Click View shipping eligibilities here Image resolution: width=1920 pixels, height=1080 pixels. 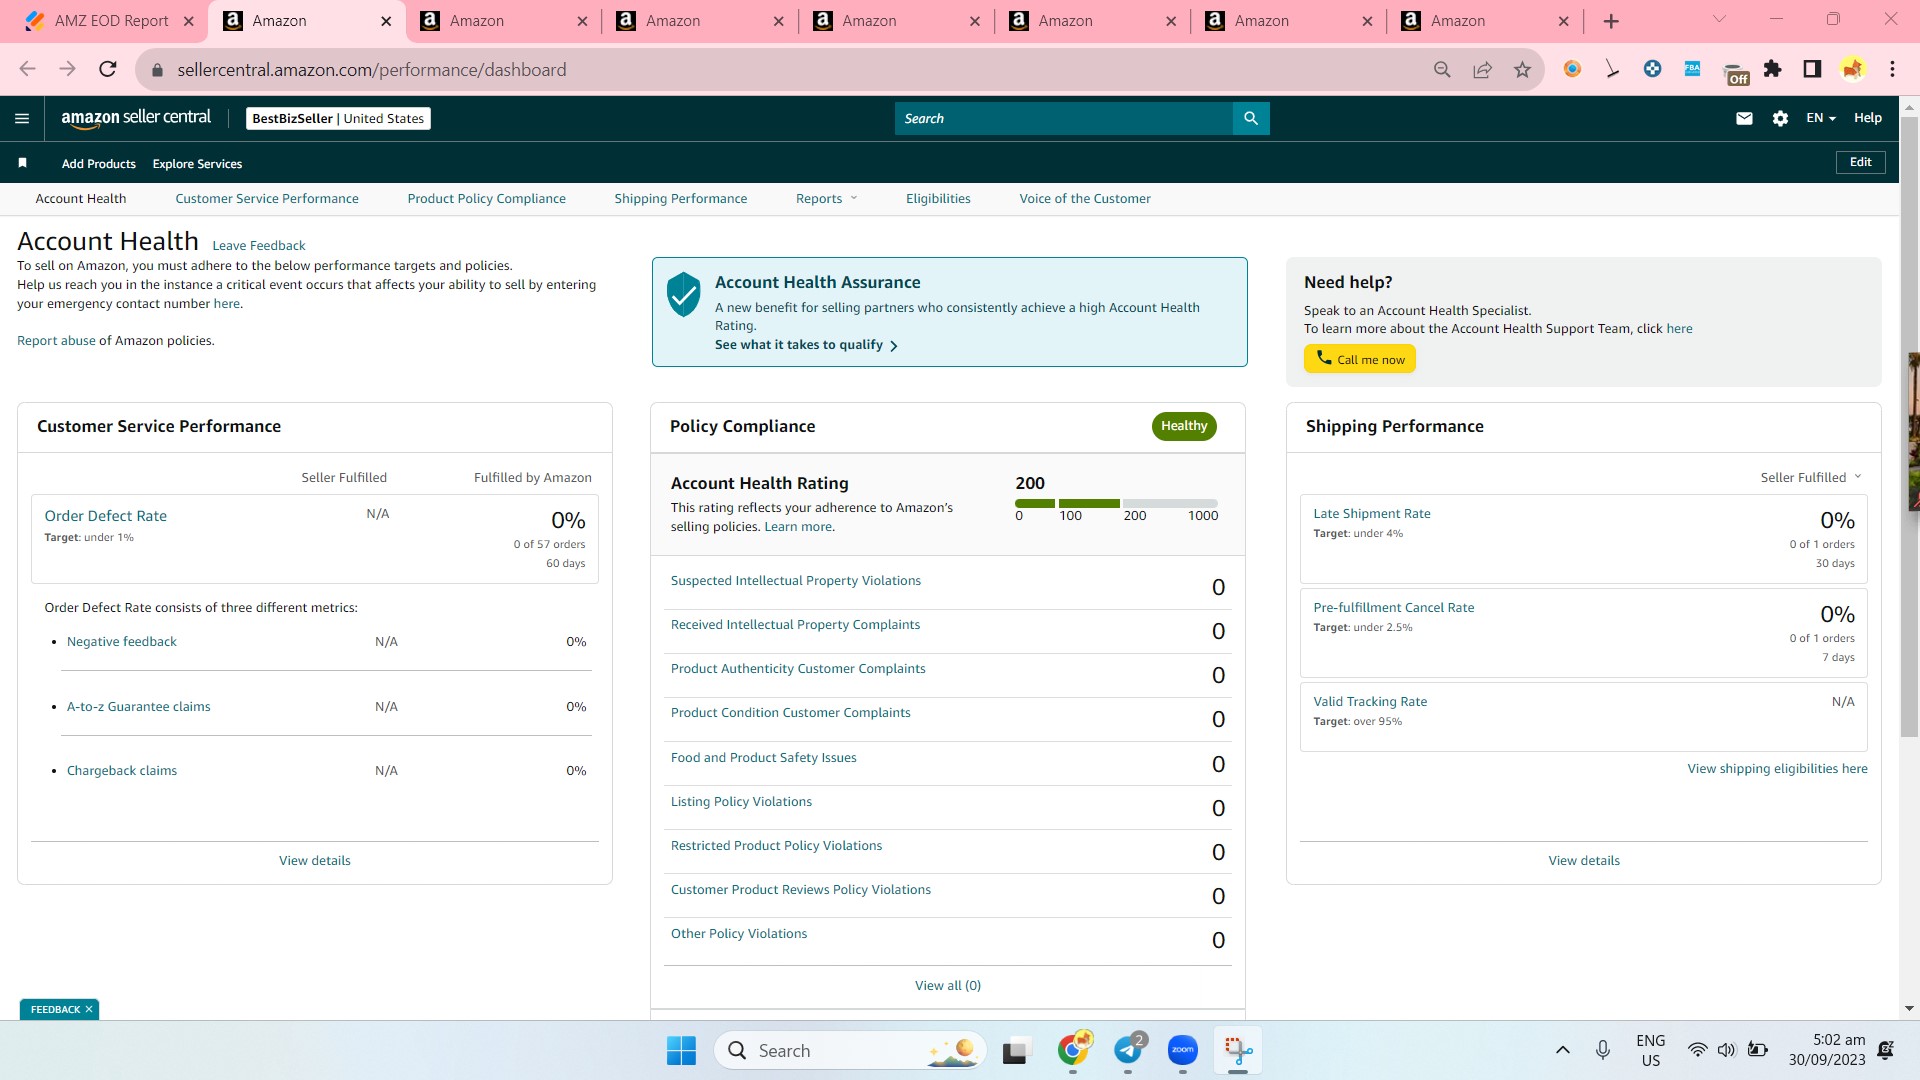coord(1778,768)
